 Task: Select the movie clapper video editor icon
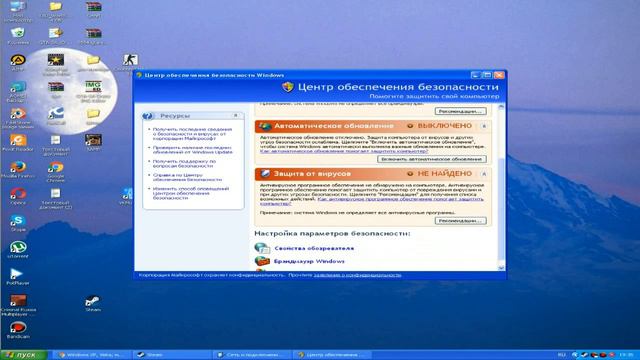[x=56, y=60]
